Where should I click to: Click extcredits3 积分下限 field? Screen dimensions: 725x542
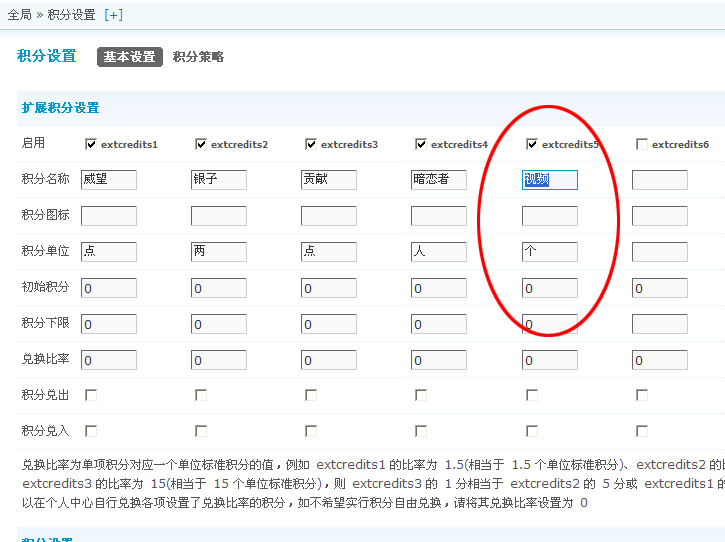tap(329, 324)
